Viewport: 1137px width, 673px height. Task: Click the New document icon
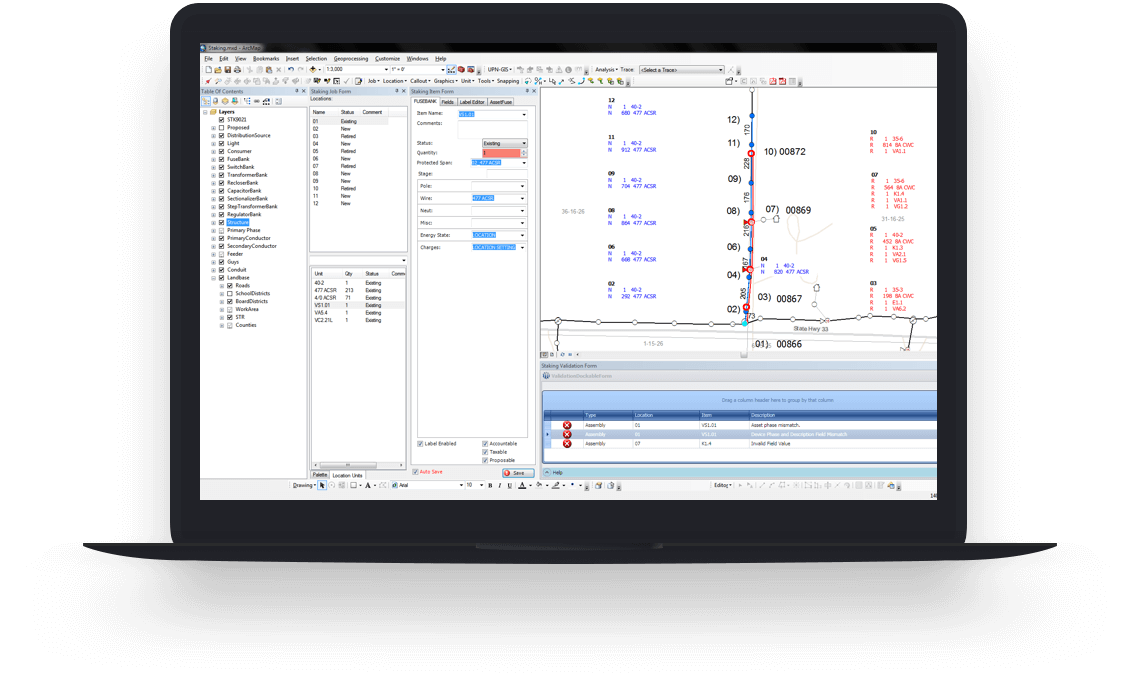[209, 70]
